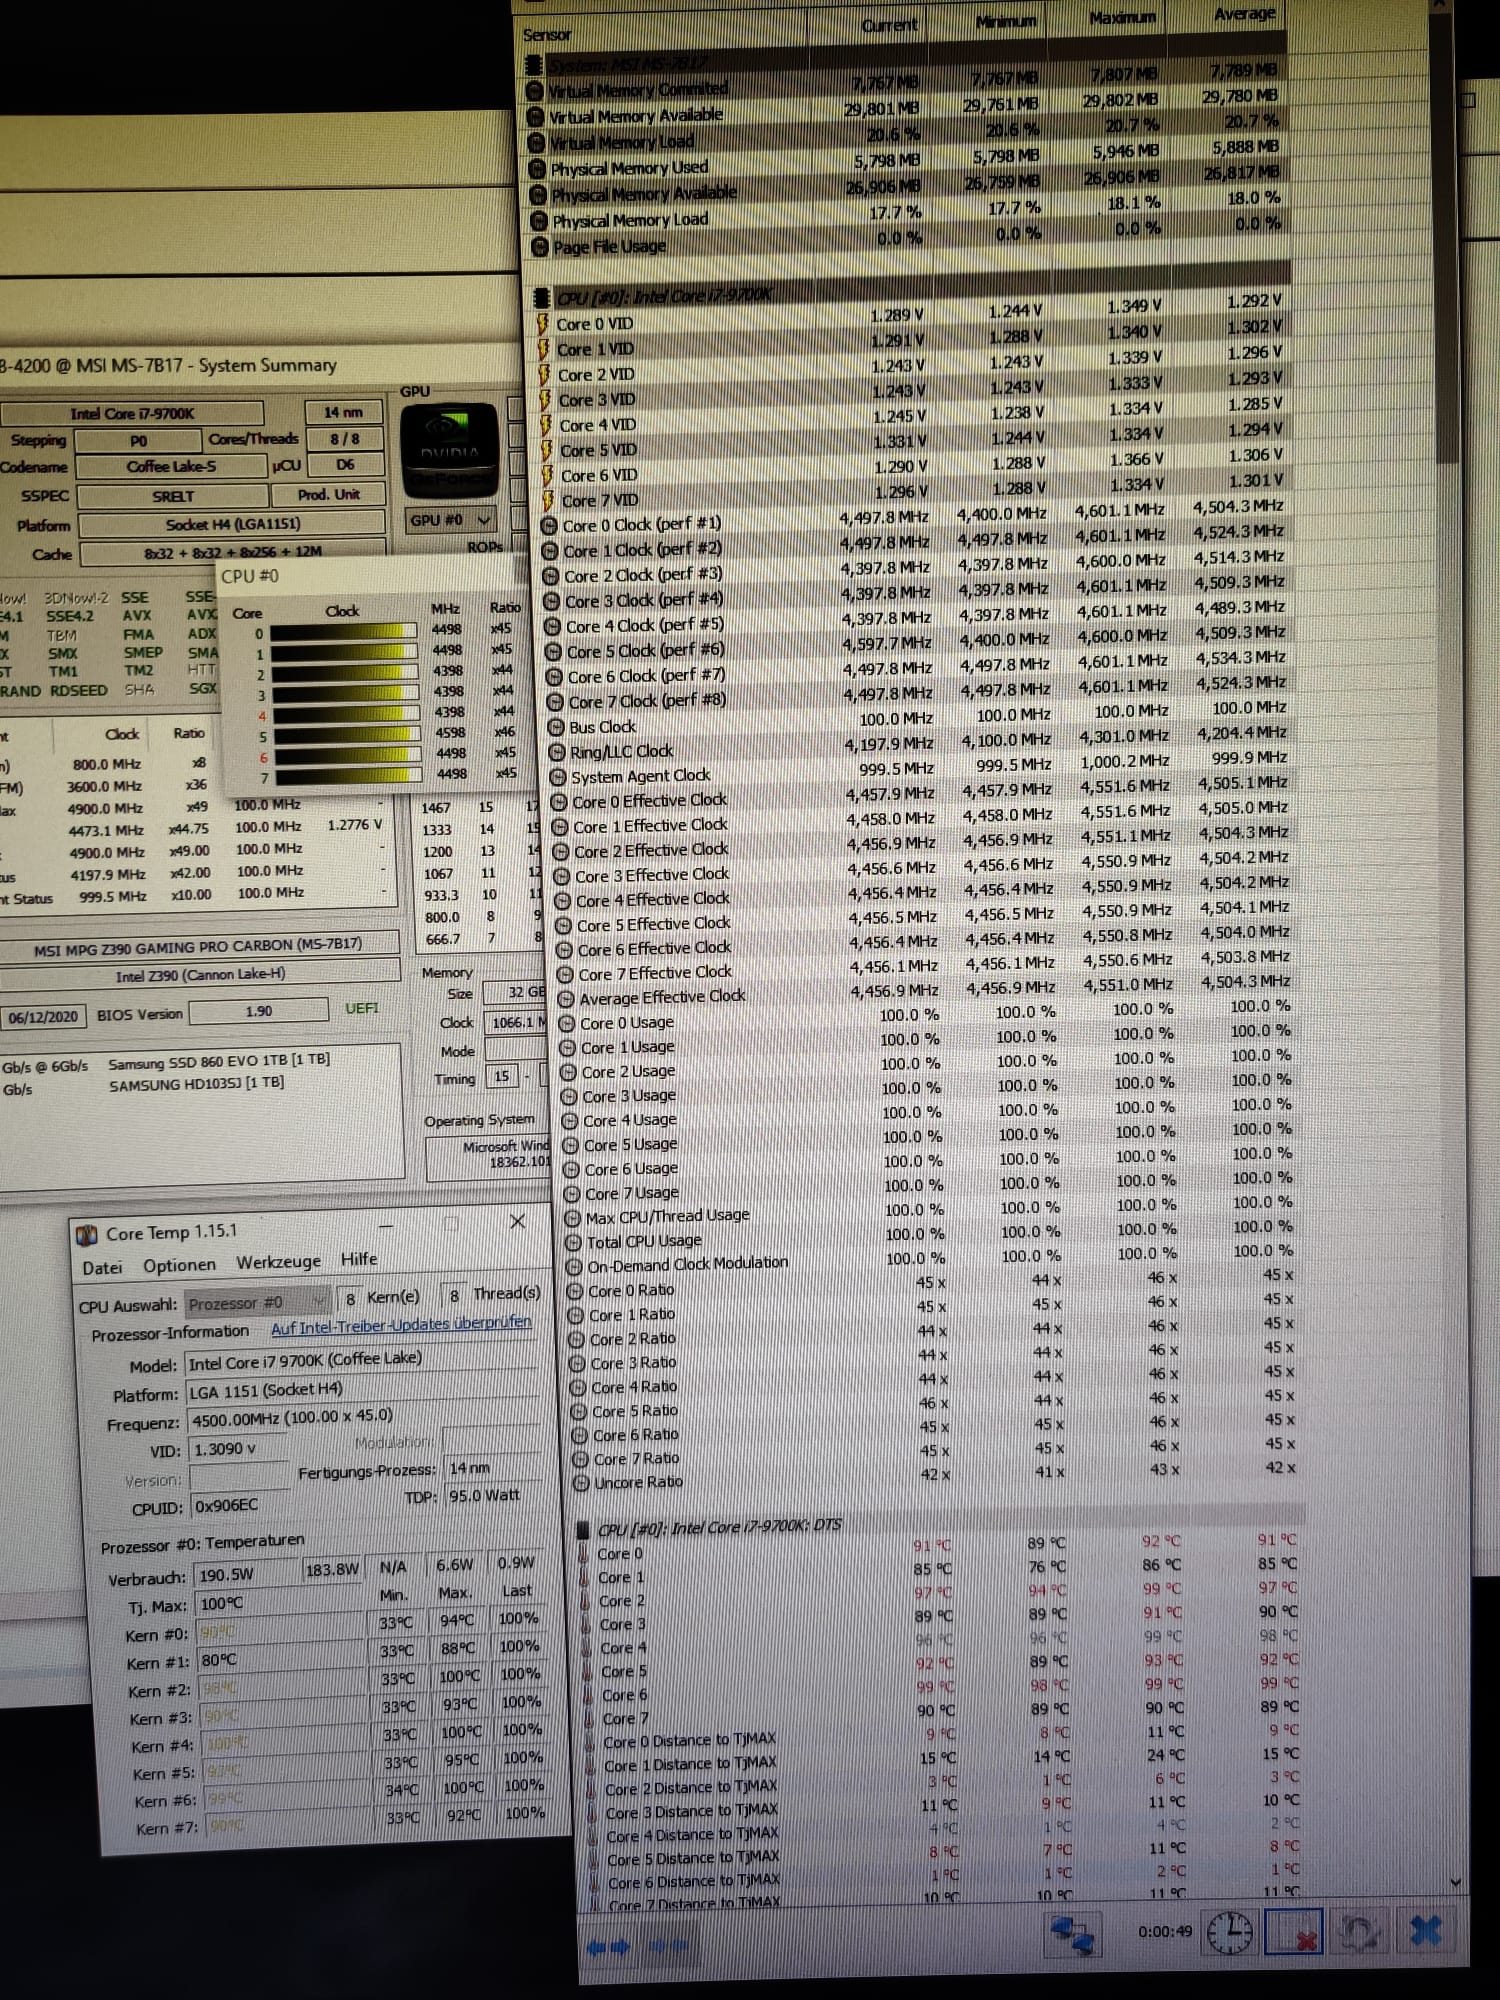Image resolution: width=1500 pixels, height=2000 pixels.
Task: Click the icon beside Page File Usage
Action: pos(540,247)
